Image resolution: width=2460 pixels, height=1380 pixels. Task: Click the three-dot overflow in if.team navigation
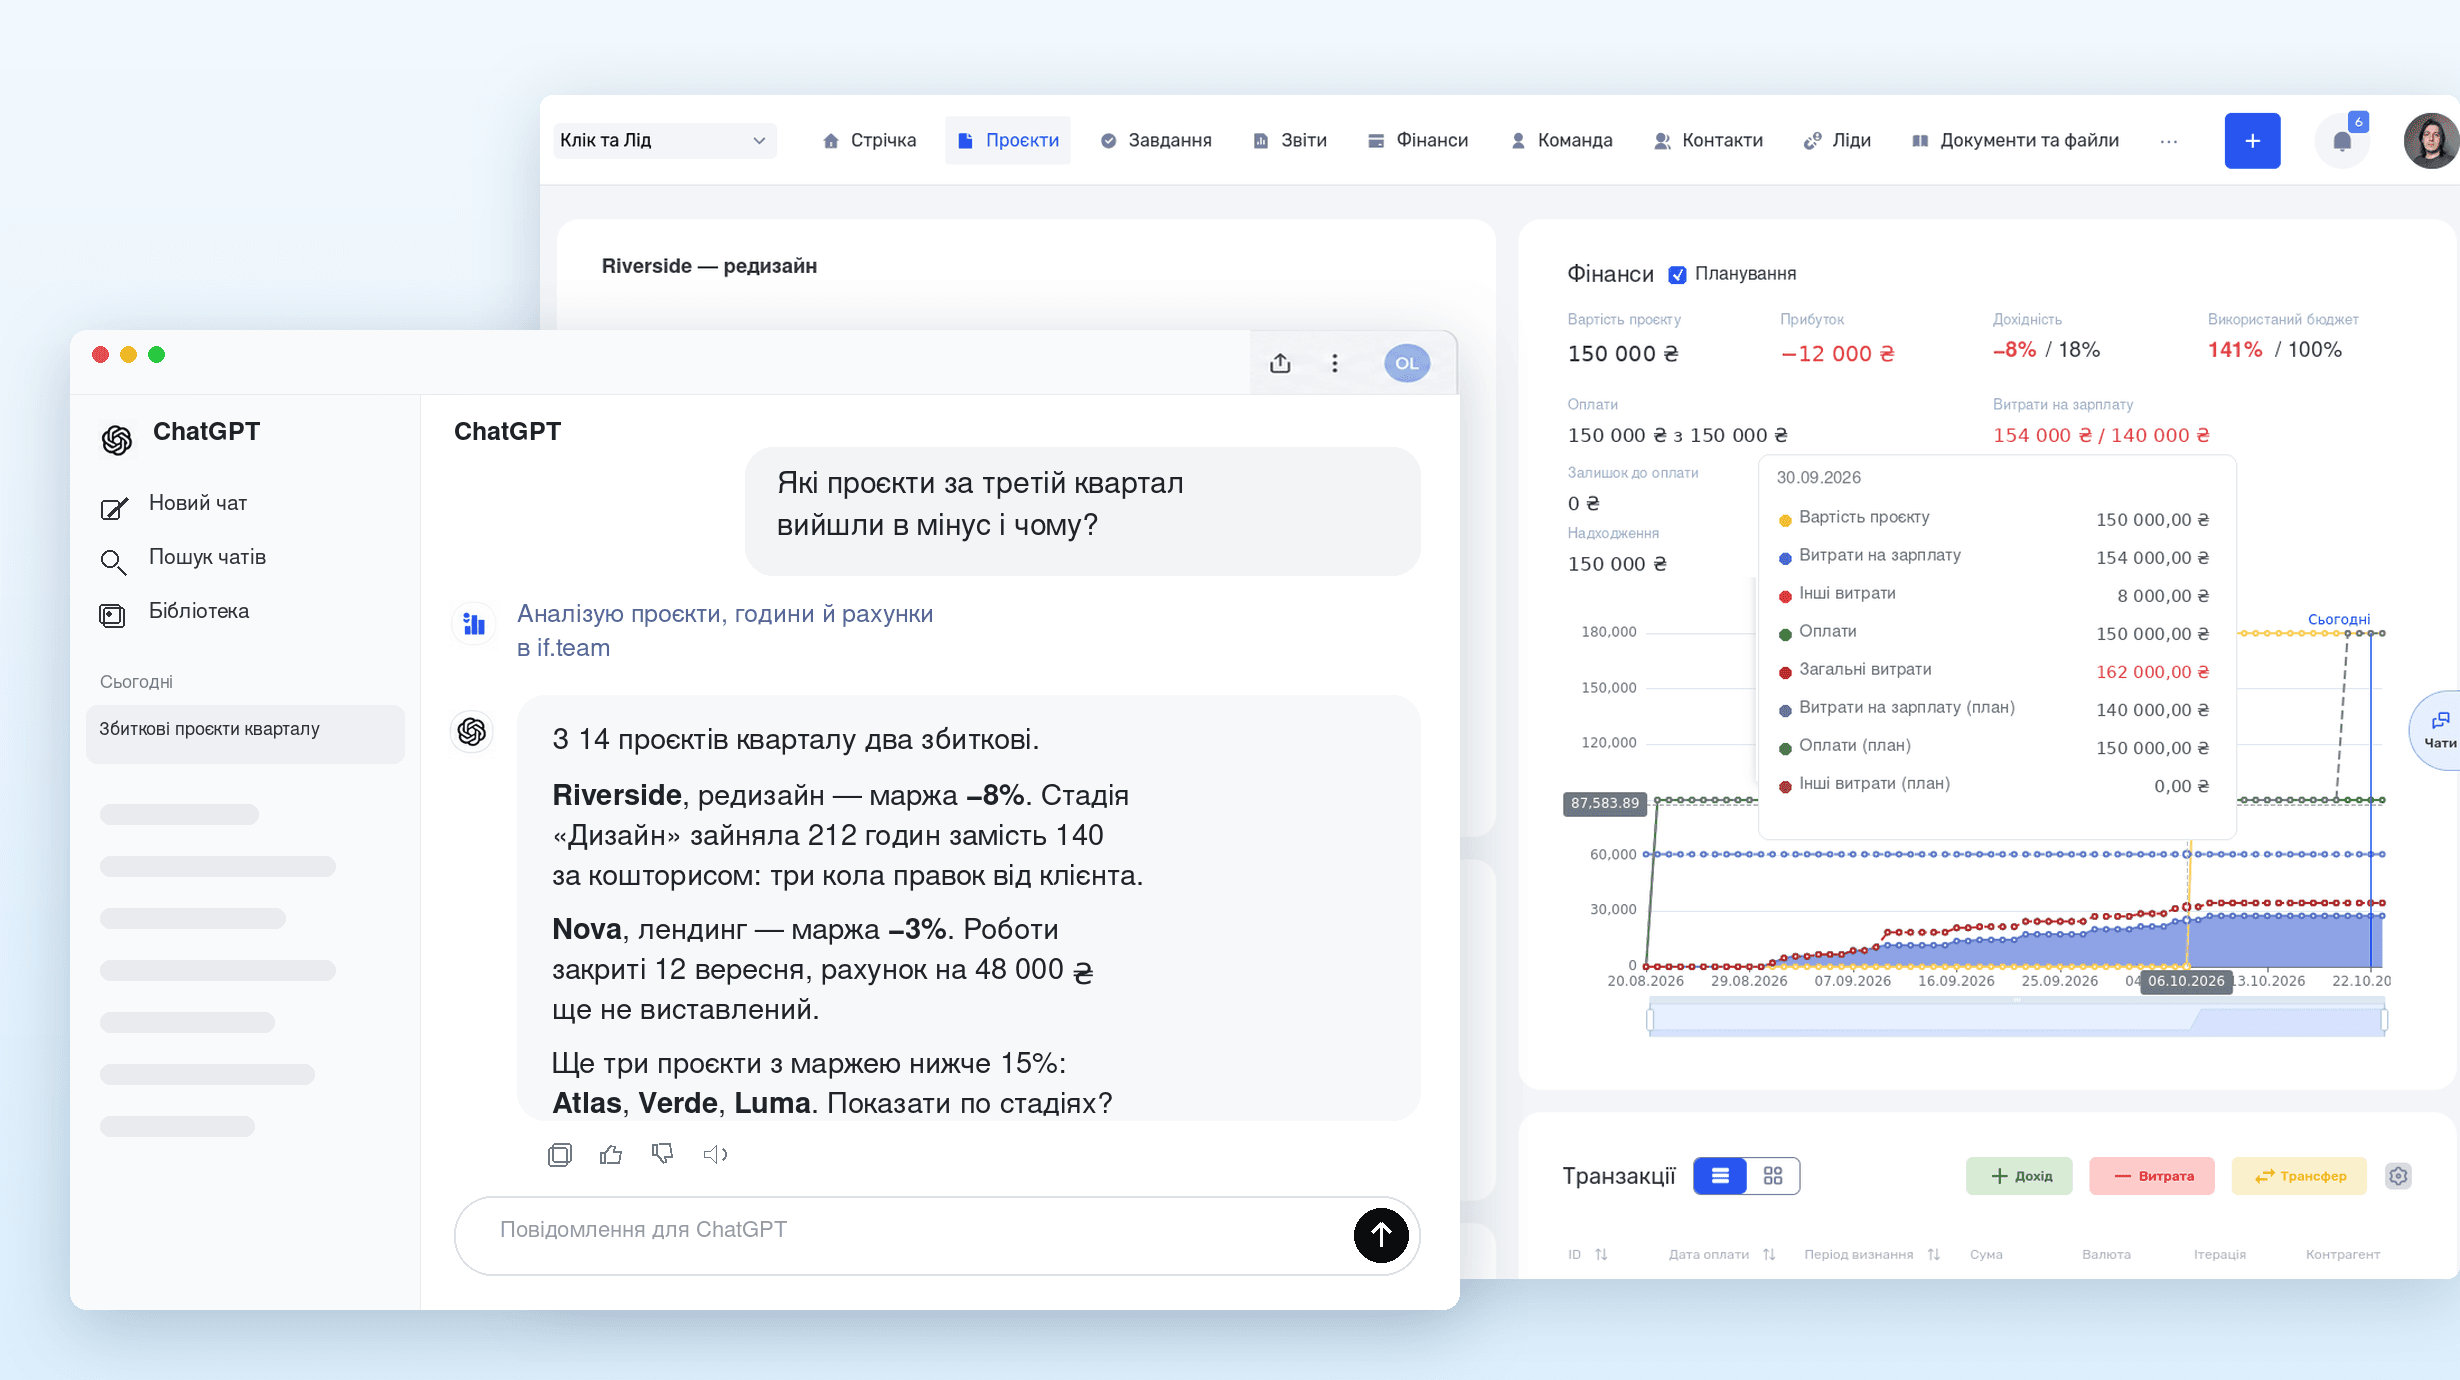click(x=2168, y=141)
